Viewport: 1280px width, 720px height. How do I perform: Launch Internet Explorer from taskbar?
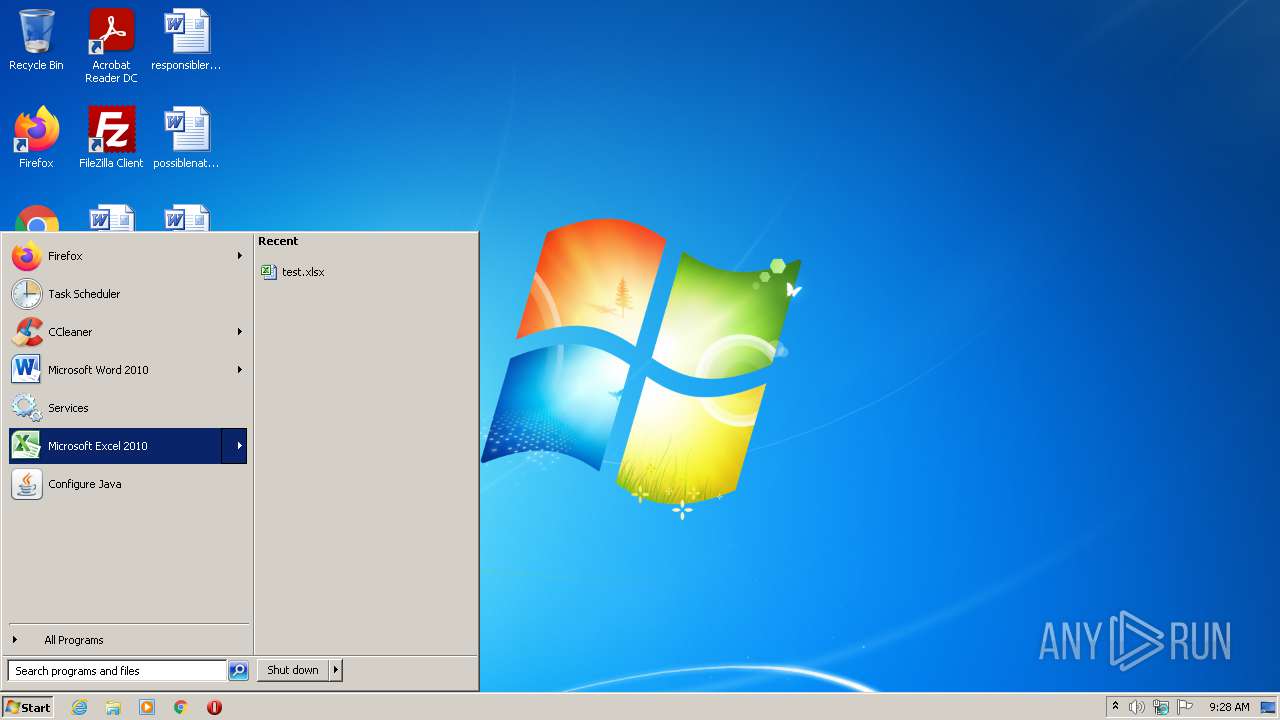pos(80,707)
